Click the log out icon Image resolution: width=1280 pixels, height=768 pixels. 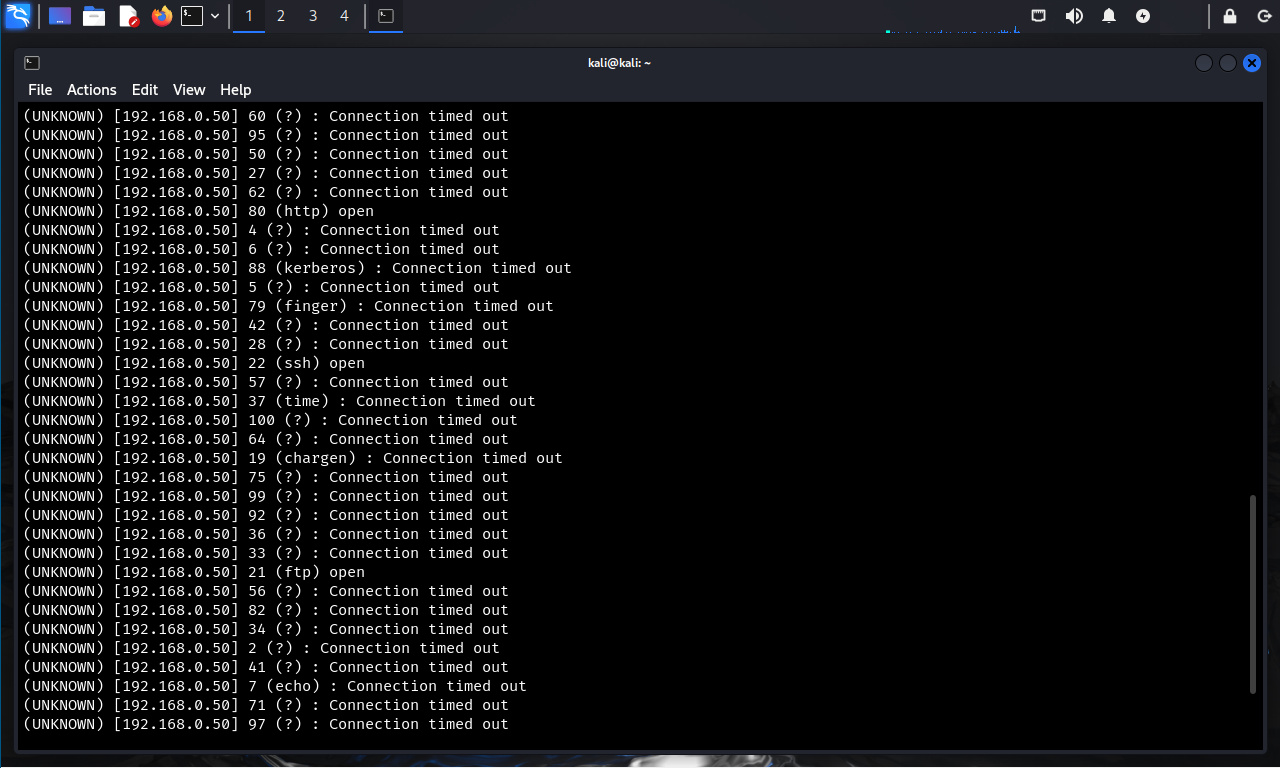pyautogui.click(x=1262, y=16)
